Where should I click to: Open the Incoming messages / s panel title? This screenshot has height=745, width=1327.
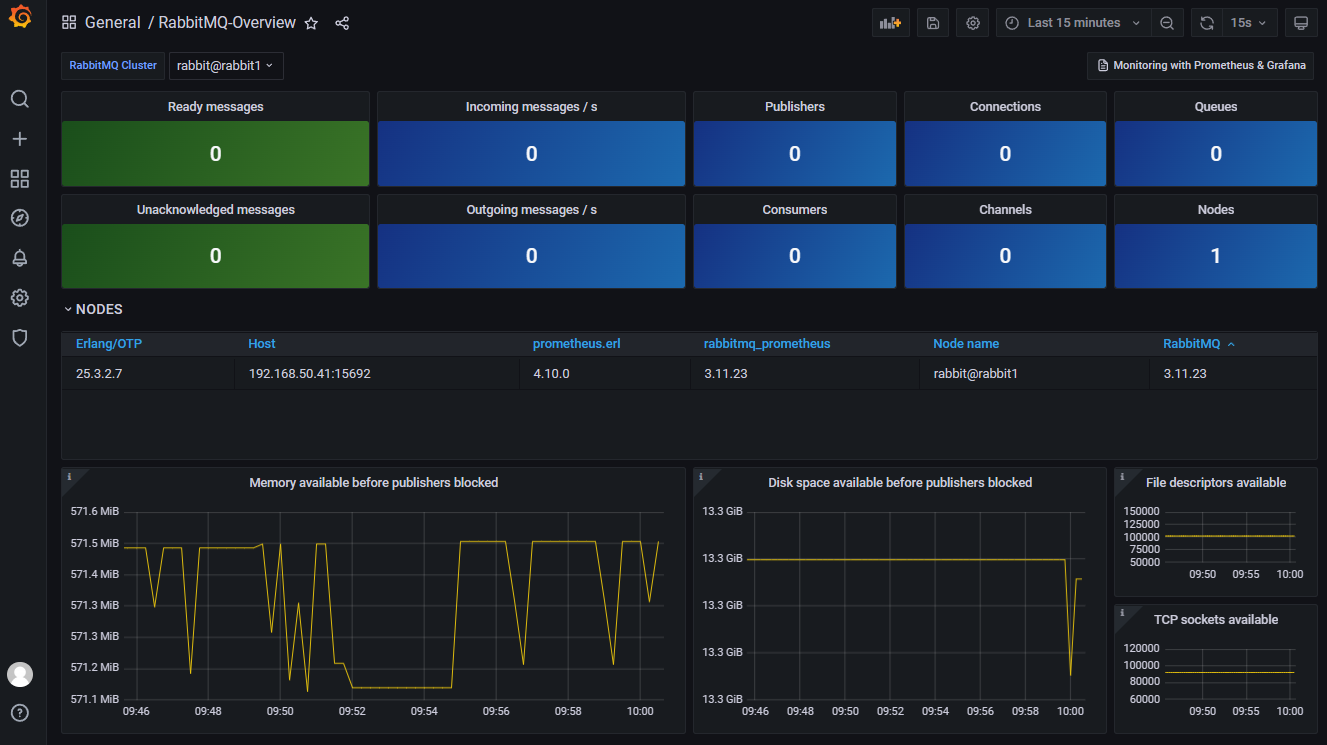[532, 107]
